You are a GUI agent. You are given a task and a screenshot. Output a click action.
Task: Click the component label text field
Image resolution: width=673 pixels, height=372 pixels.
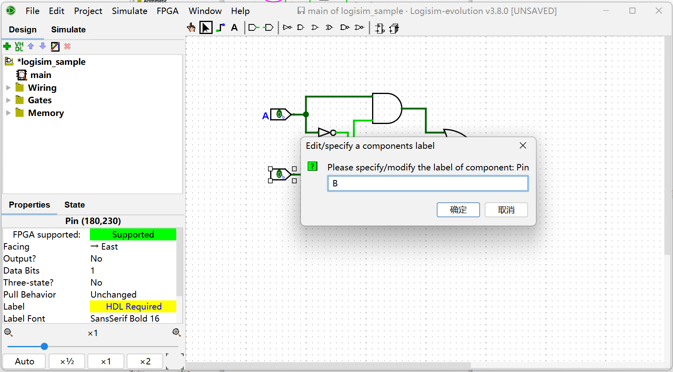[427, 184]
